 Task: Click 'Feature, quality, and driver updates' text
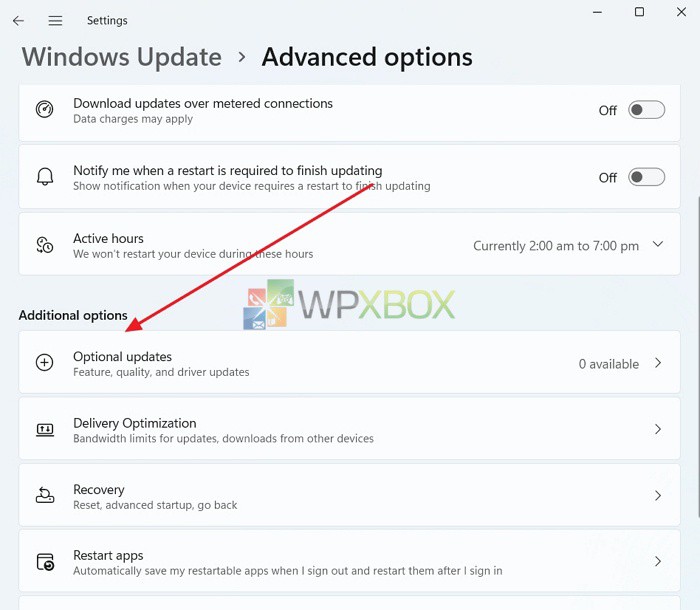pyautogui.click(x=161, y=372)
